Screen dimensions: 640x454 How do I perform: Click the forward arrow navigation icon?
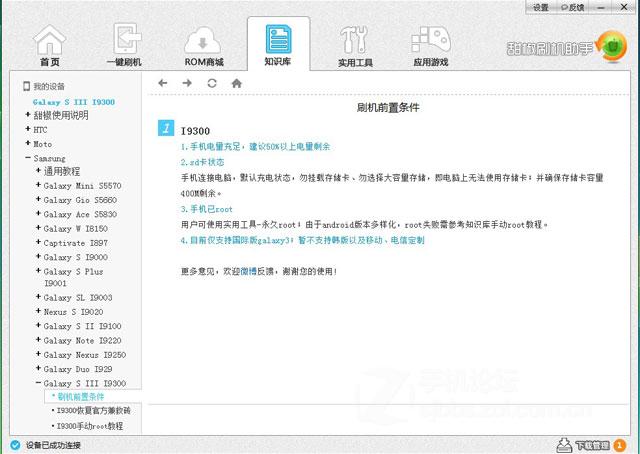pos(187,83)
